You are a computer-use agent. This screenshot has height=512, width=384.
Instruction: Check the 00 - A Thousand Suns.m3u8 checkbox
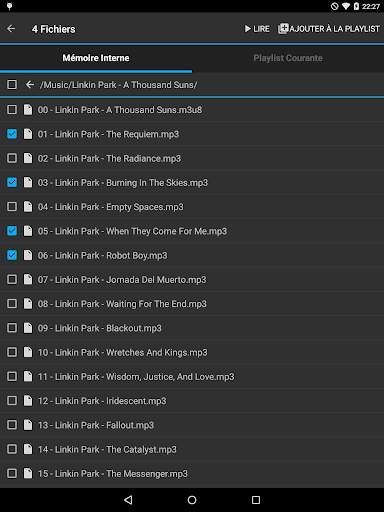click(12, 110)
